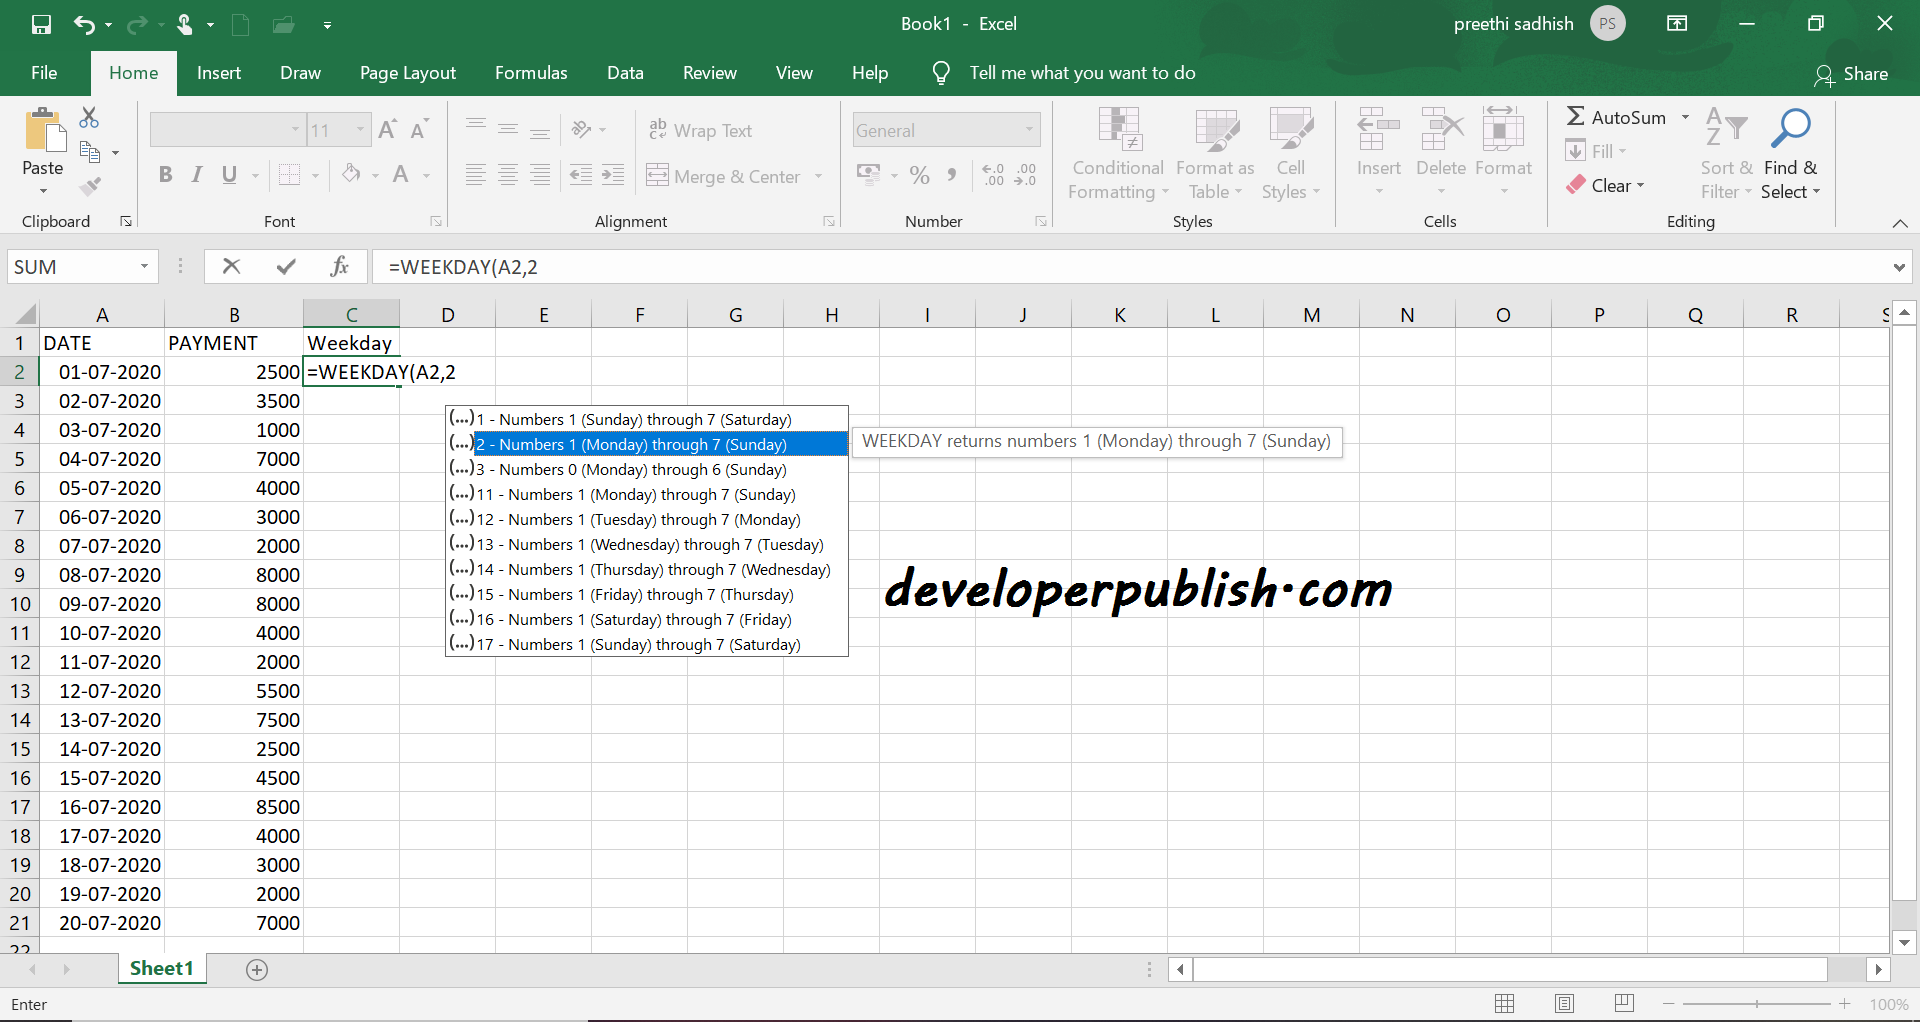Toggle Underline formatting
Viewport: 1920px width, 1022px height.
coord(228,174)
